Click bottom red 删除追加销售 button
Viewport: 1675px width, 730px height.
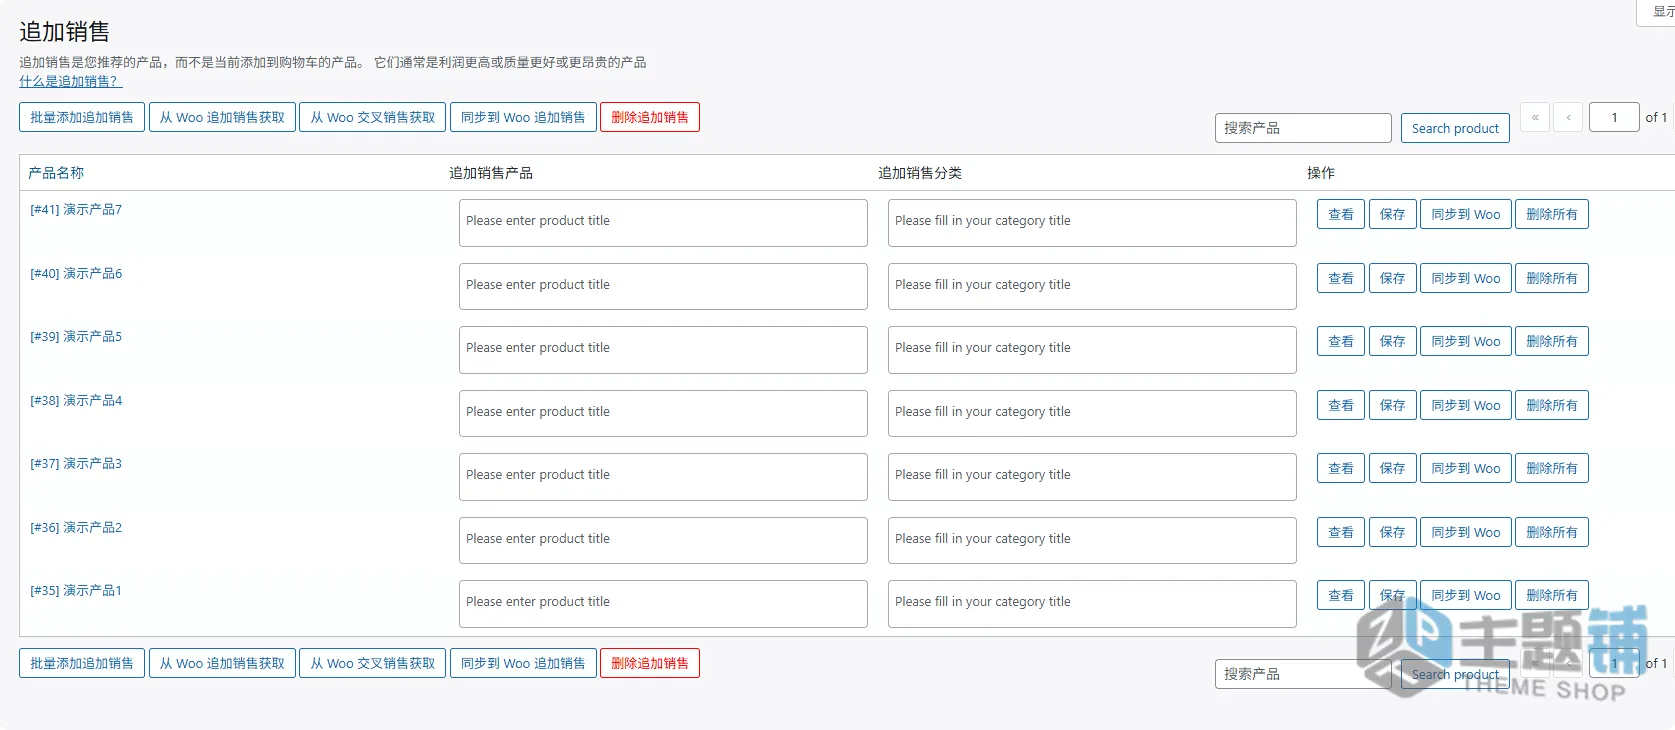point(650,663)
